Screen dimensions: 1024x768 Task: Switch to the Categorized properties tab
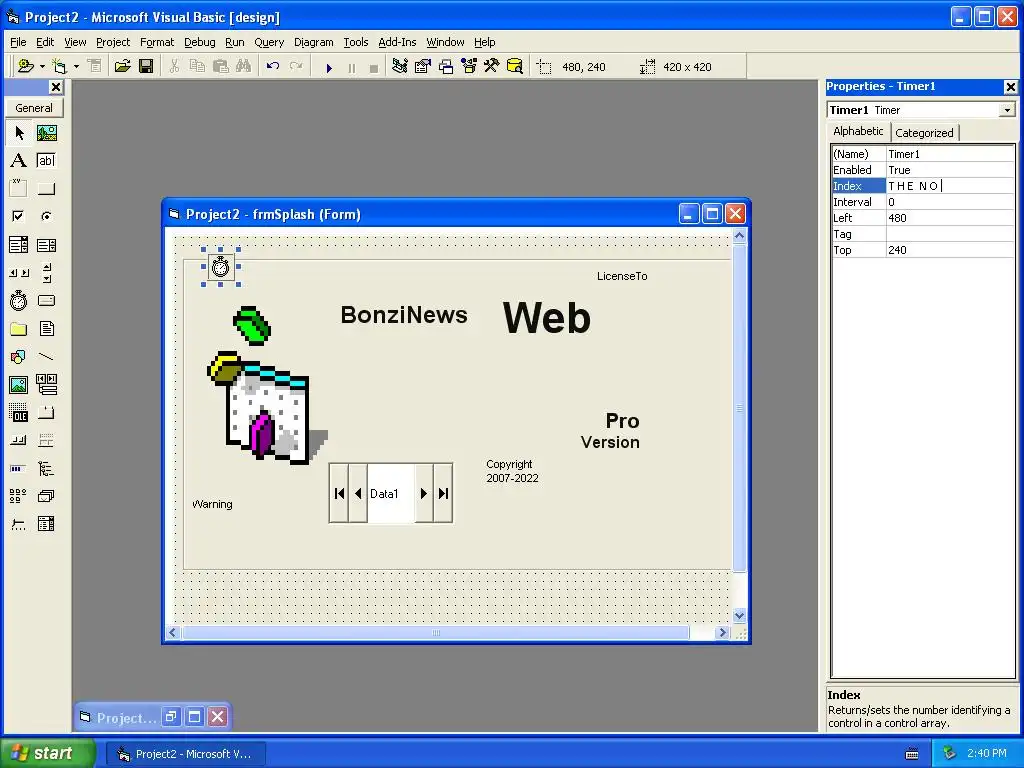924,133
